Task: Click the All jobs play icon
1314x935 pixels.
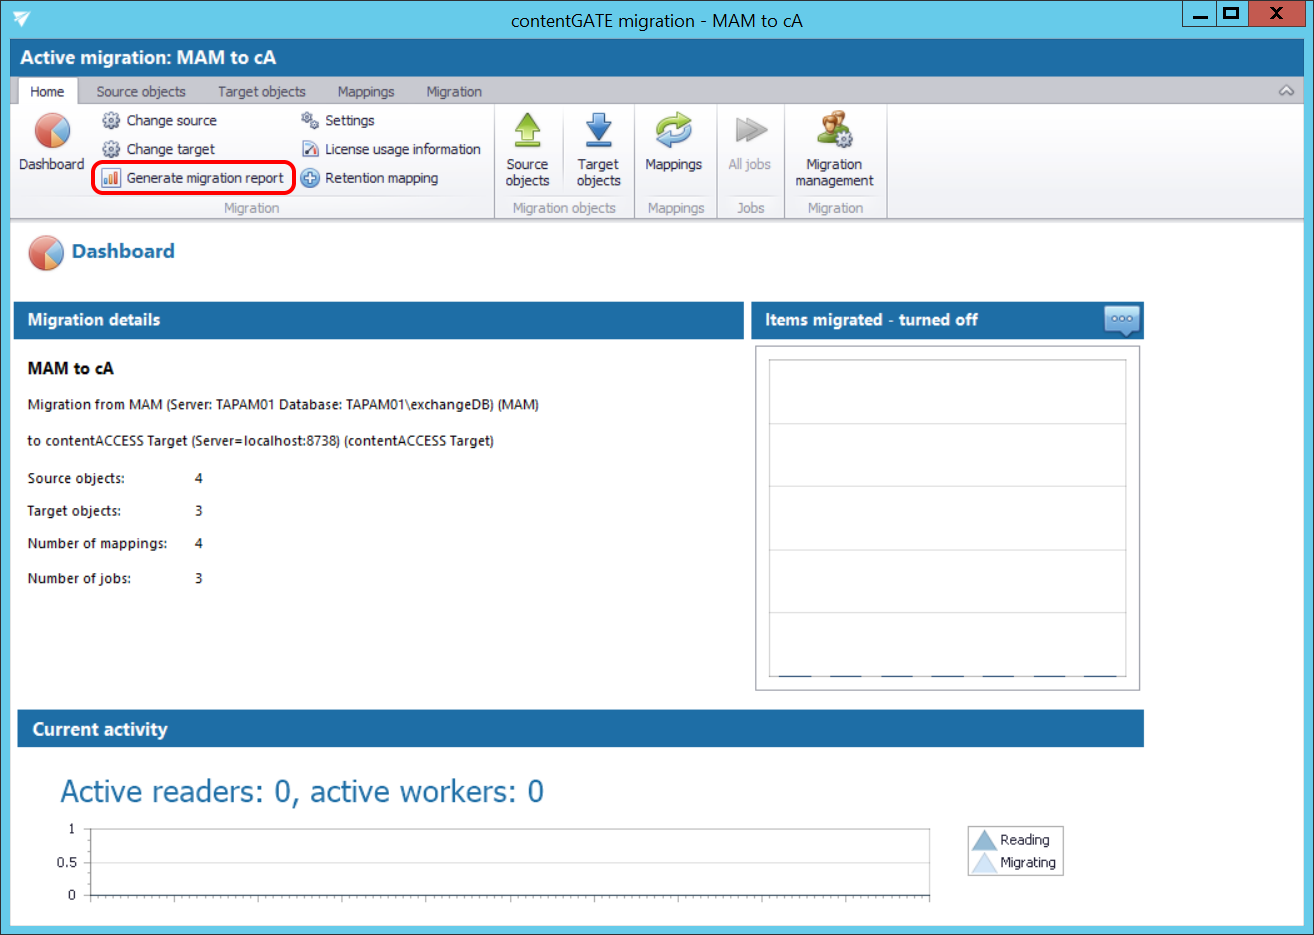Action: point(750,132)
